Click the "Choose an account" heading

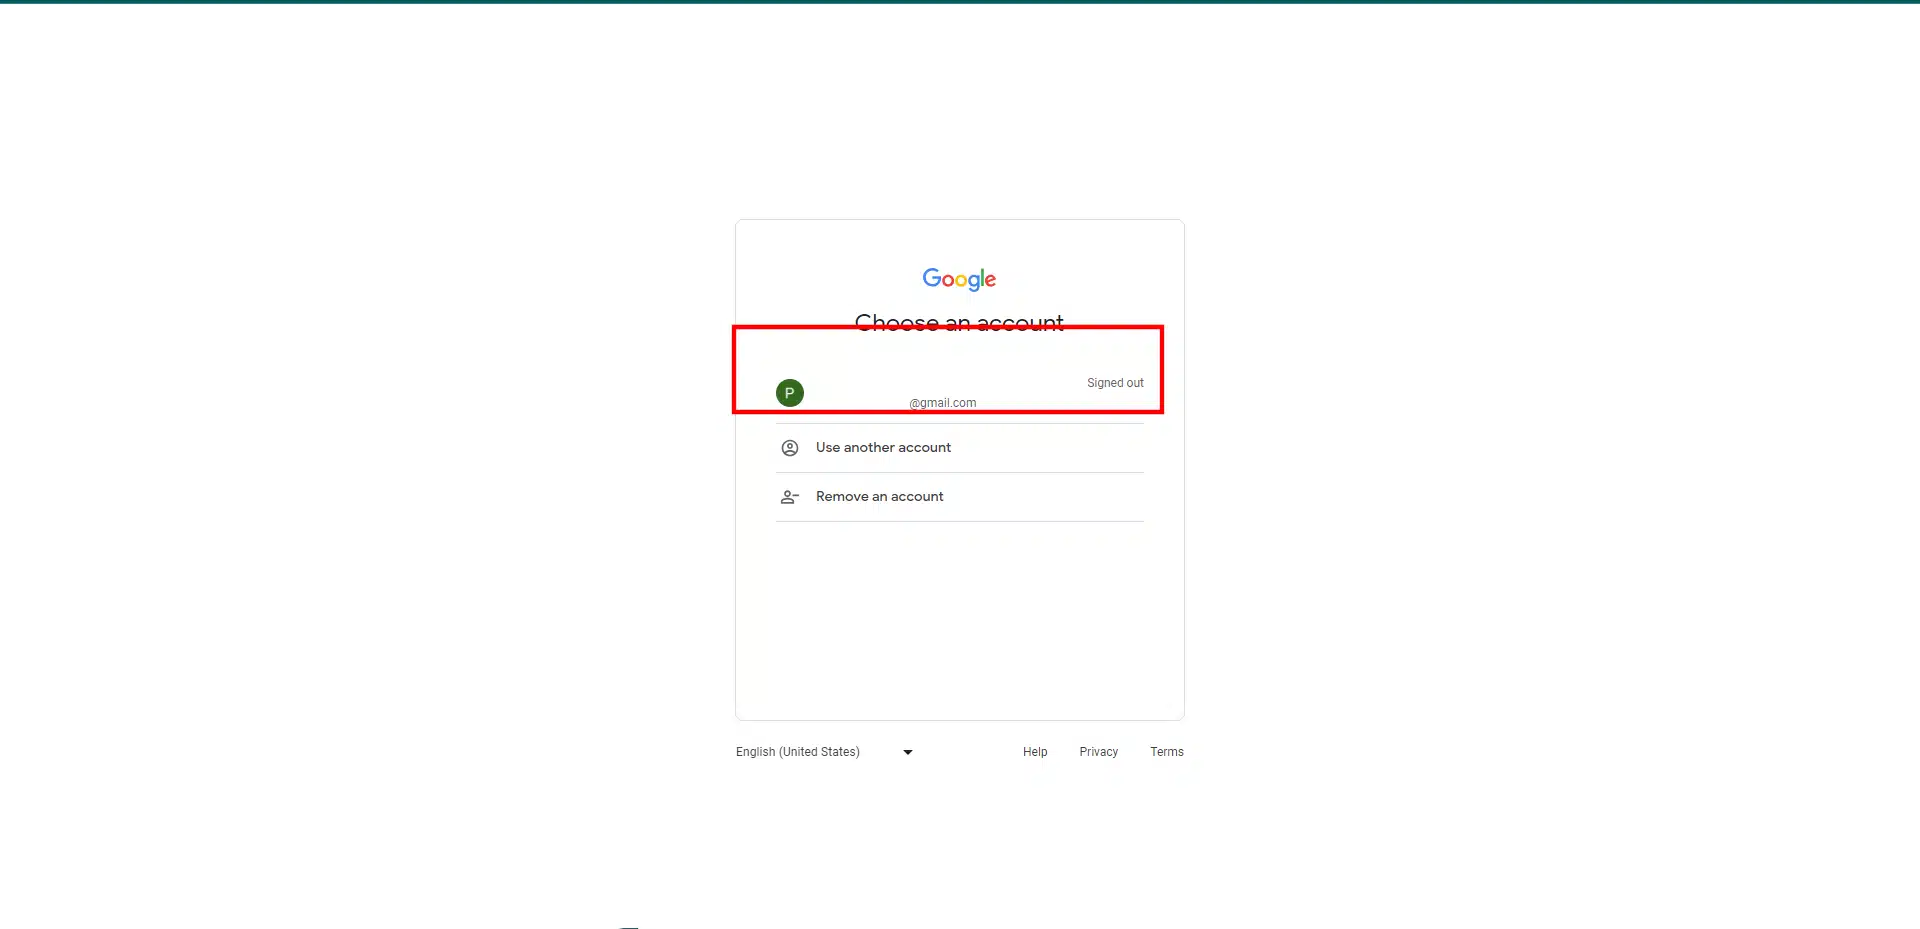(x=959, y=322)
